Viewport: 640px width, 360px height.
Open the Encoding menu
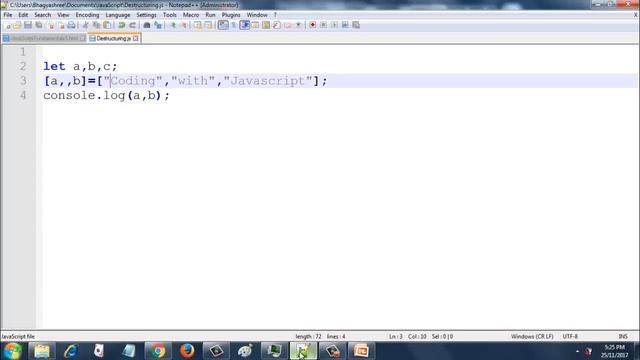click(x=87, y=15)
